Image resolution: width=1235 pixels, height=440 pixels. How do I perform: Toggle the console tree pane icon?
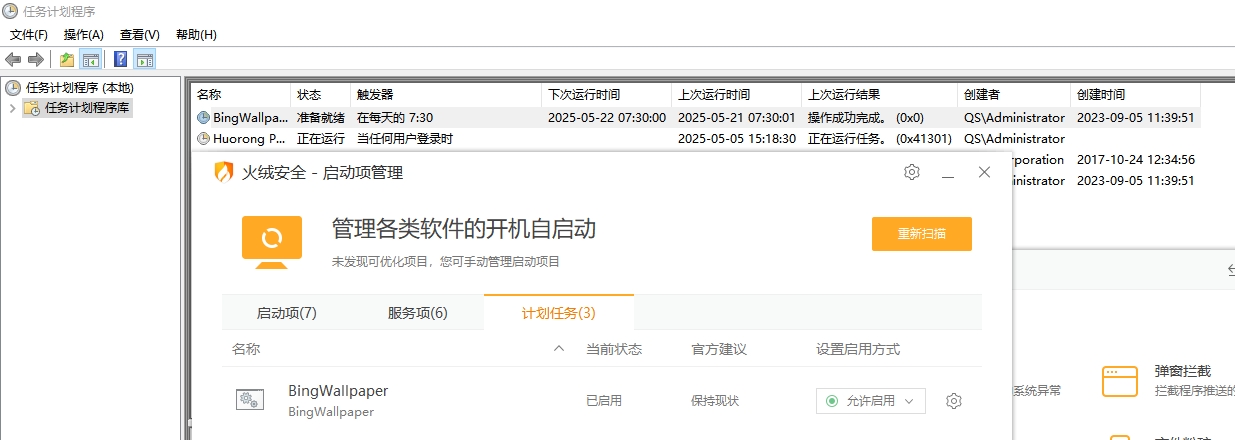click(90, 59)
